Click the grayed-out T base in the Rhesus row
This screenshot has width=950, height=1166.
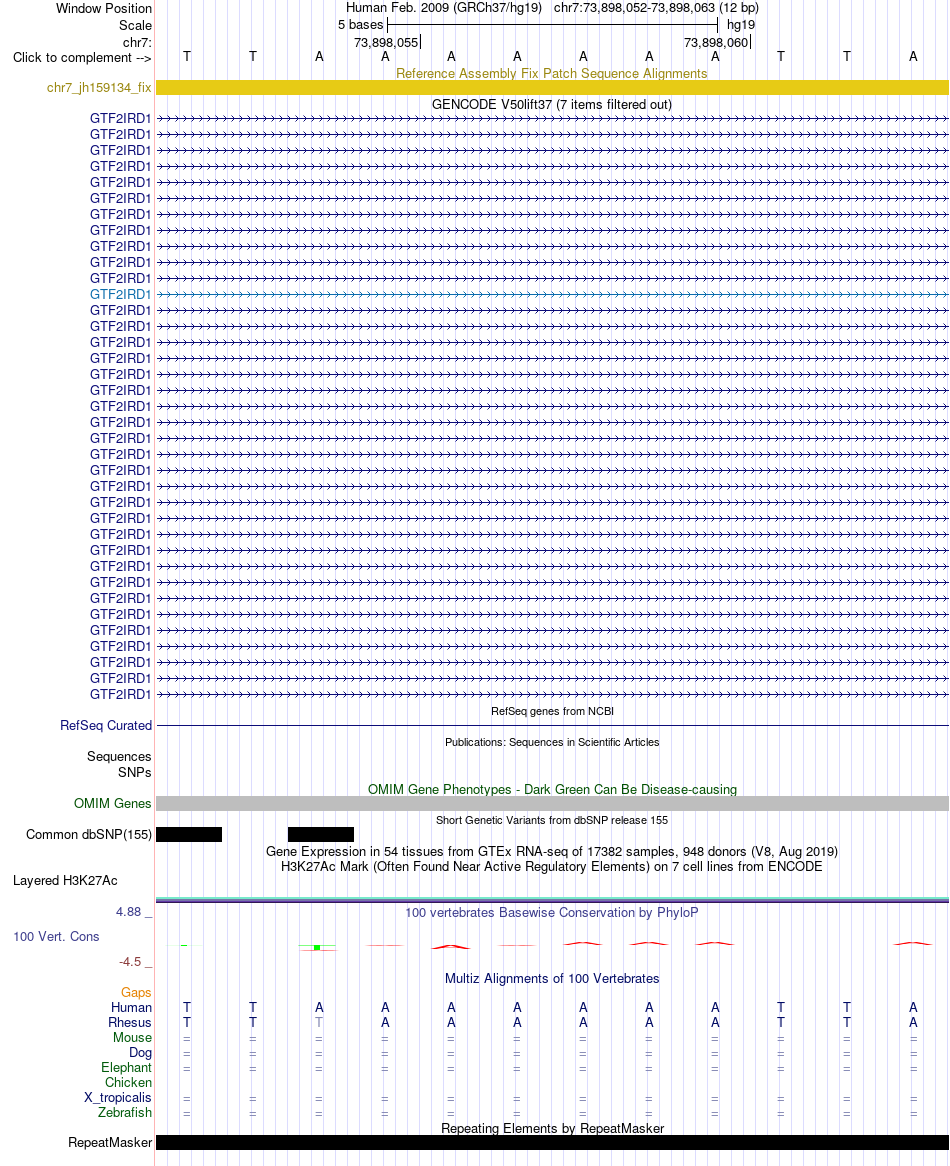click(319, 1023)
